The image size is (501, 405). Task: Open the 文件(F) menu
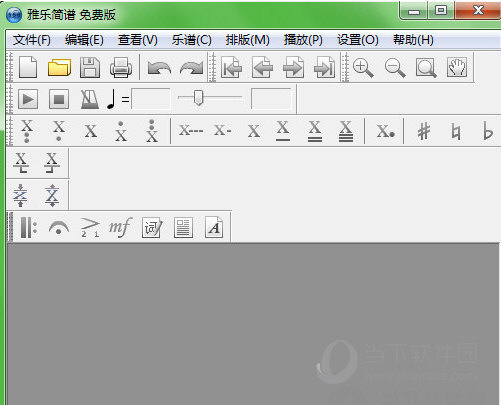click(x=32, y=40)
